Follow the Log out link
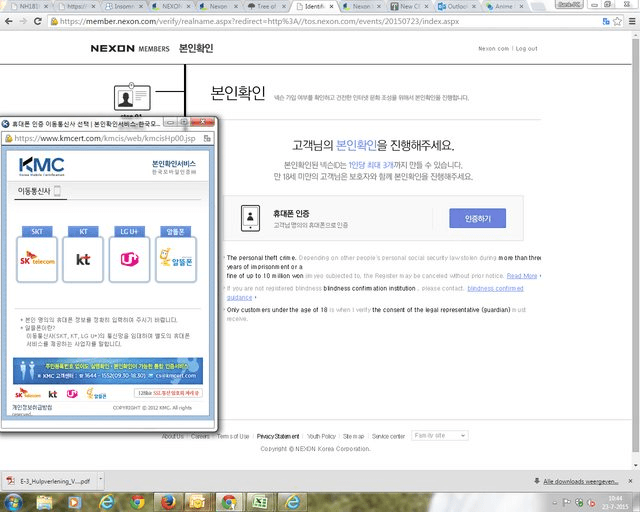Image resolution: width=640 pixels, height=512 pixels. point(526,48)
